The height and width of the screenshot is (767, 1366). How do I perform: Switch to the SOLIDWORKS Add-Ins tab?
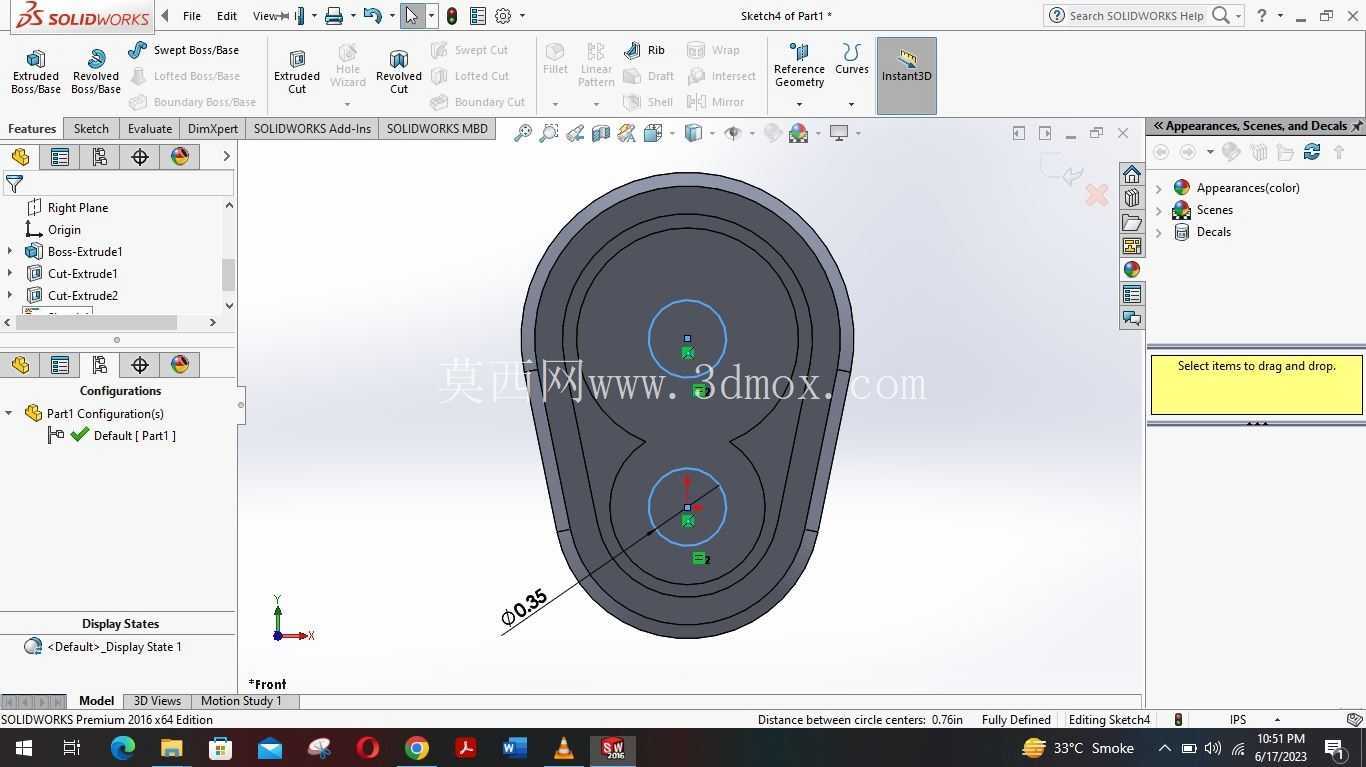click(x=312, y=129)
